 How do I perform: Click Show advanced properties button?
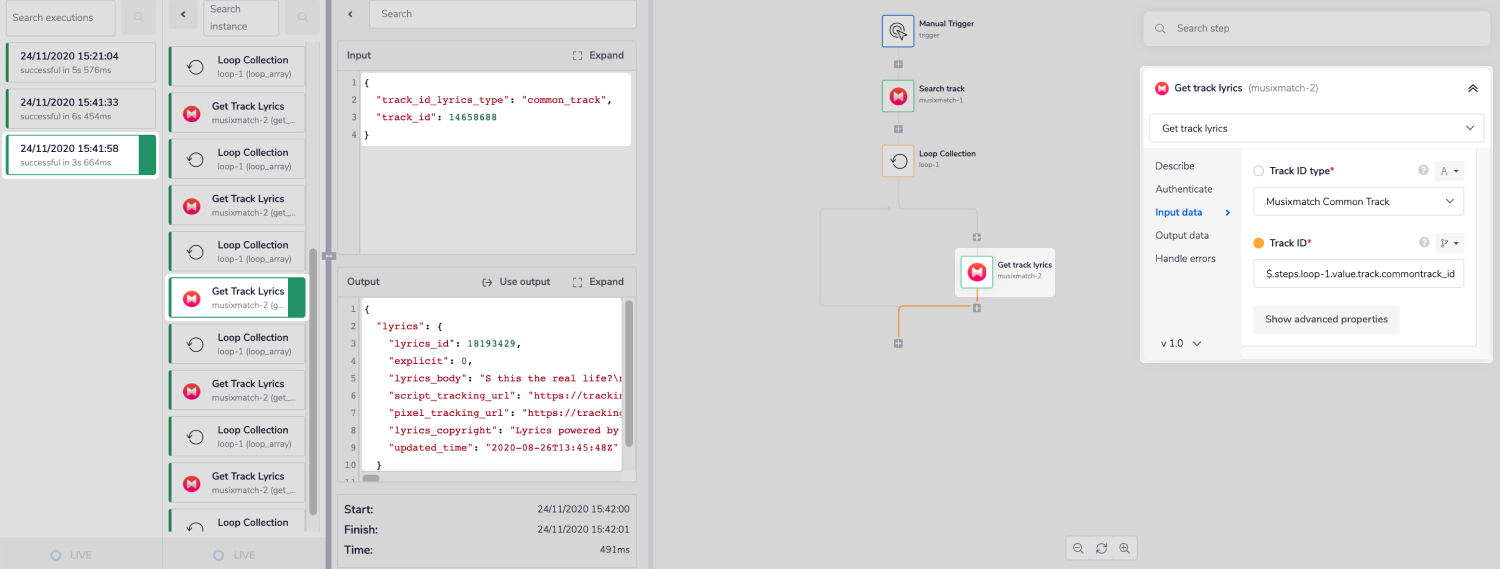(x=1326, y=319)
